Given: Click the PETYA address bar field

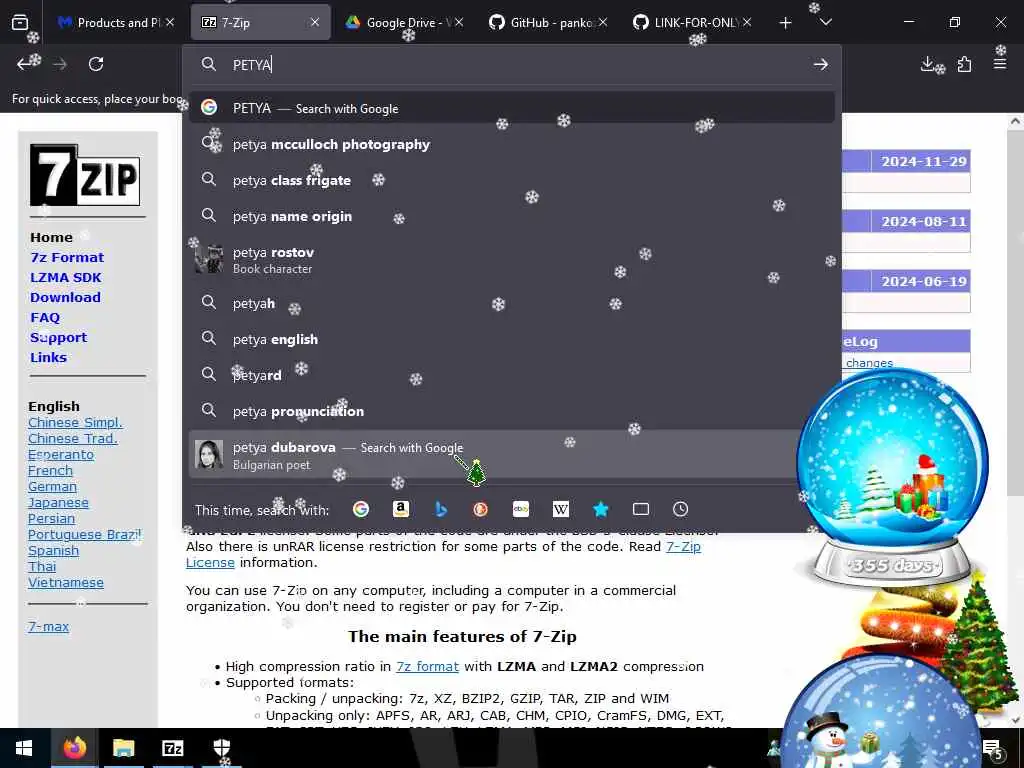Looking at the screenshot, I should pyautogui.click(x=511, y=64).
